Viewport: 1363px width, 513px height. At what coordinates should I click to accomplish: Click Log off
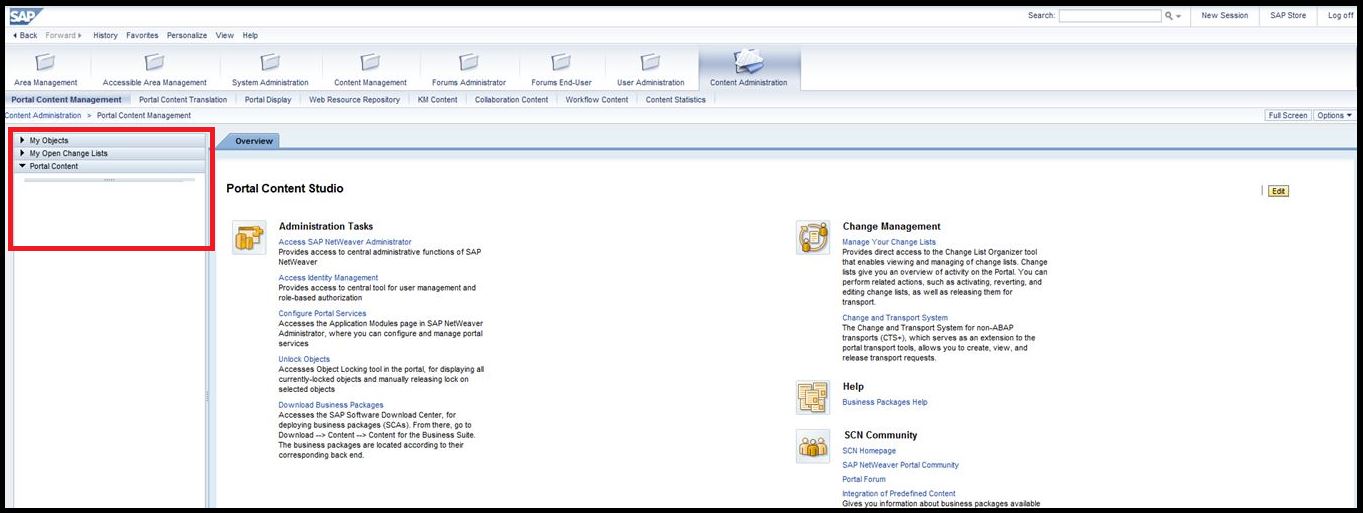tap(1340, 15)
